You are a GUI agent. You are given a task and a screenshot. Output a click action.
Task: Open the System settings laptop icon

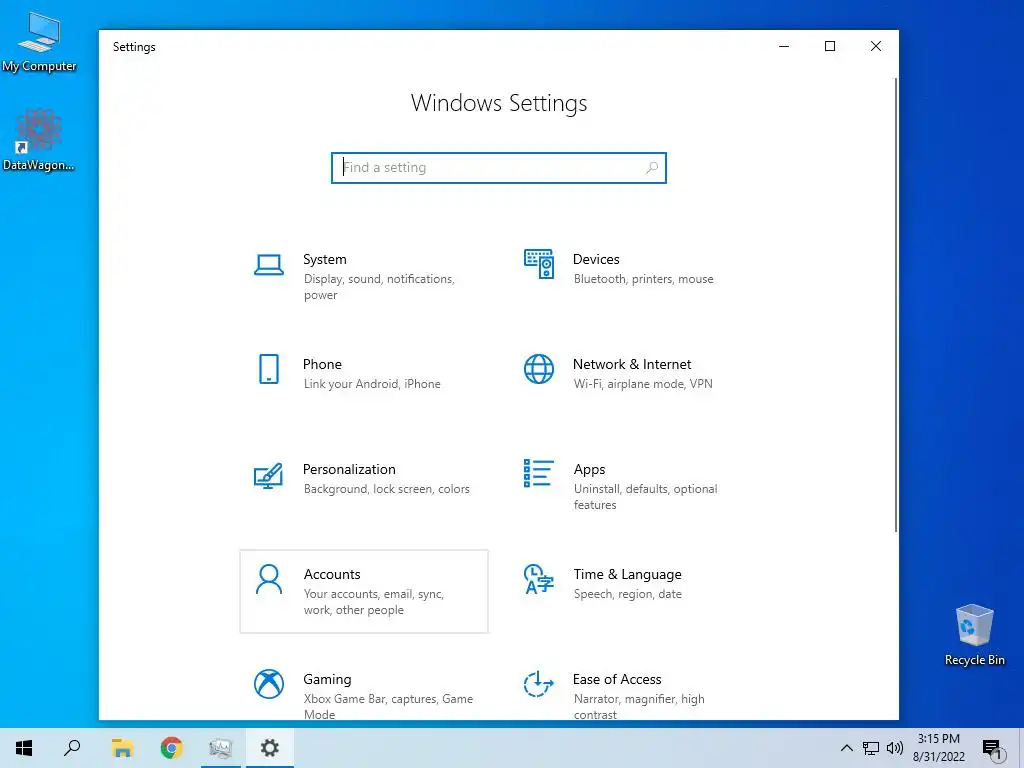pos(268,265)
